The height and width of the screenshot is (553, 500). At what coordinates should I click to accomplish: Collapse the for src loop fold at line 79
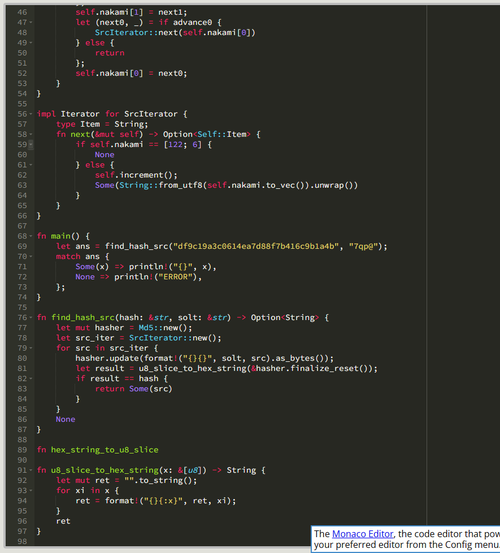(31, 348)
